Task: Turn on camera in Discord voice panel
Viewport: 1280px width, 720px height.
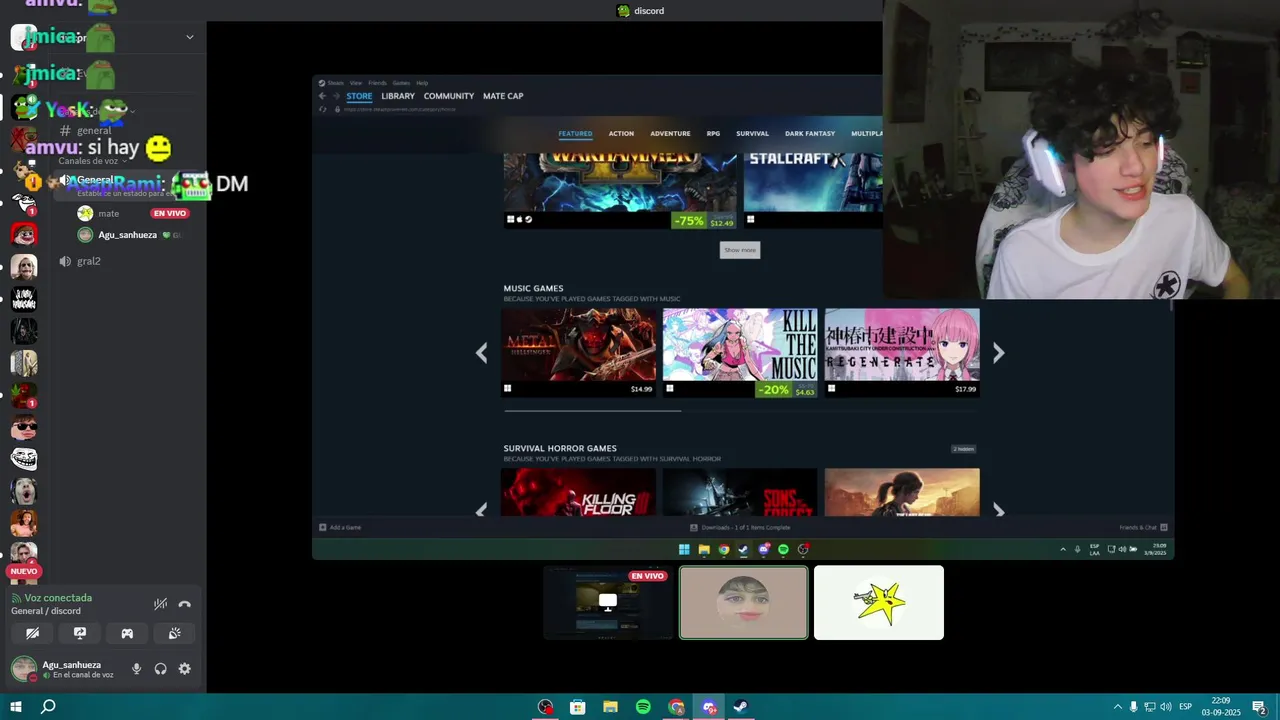Action: click(32, 633)
